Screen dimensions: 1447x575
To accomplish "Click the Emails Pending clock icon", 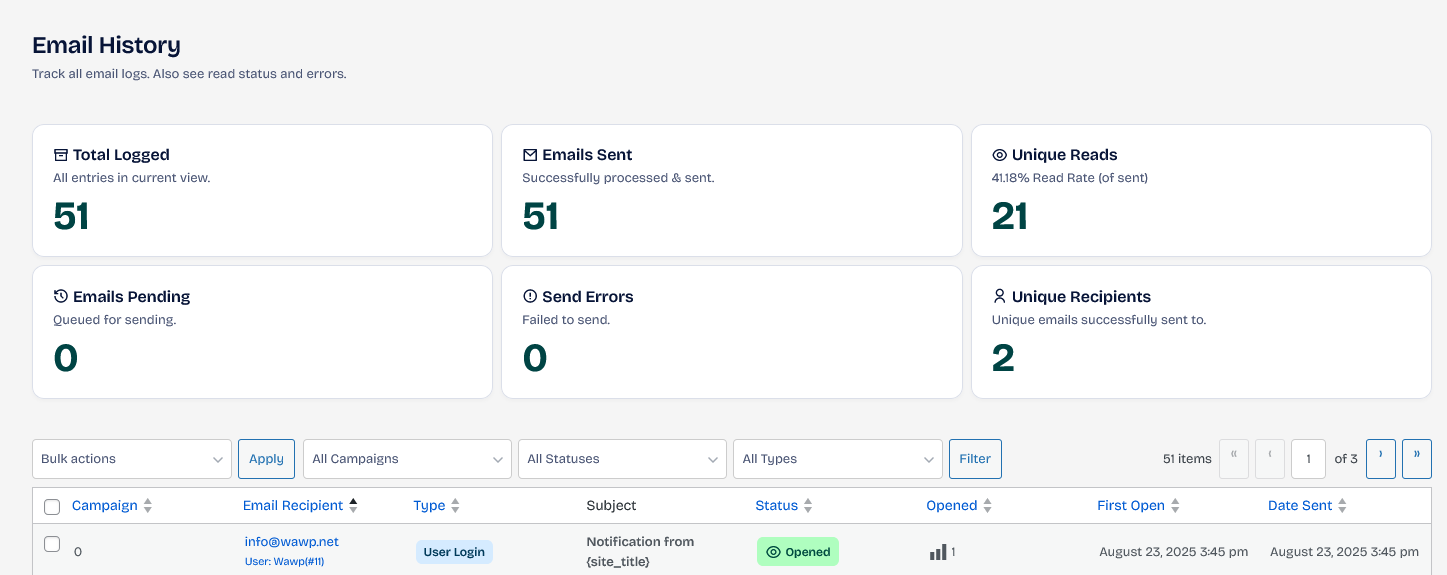I will pyautogui.click(x=61, y=297).
